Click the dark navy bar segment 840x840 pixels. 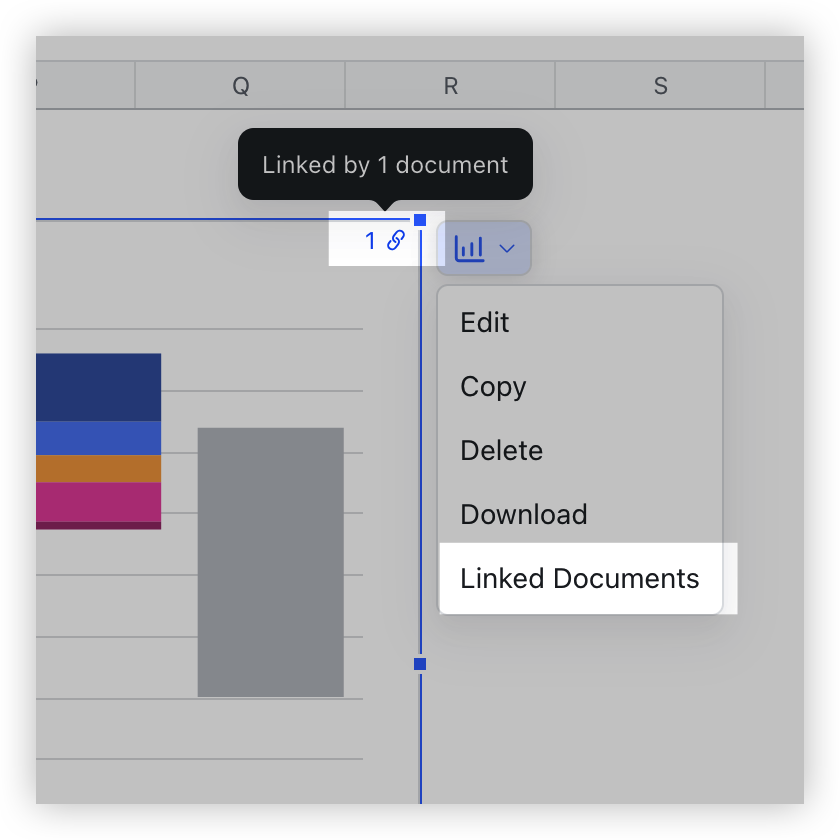point(97,385)
